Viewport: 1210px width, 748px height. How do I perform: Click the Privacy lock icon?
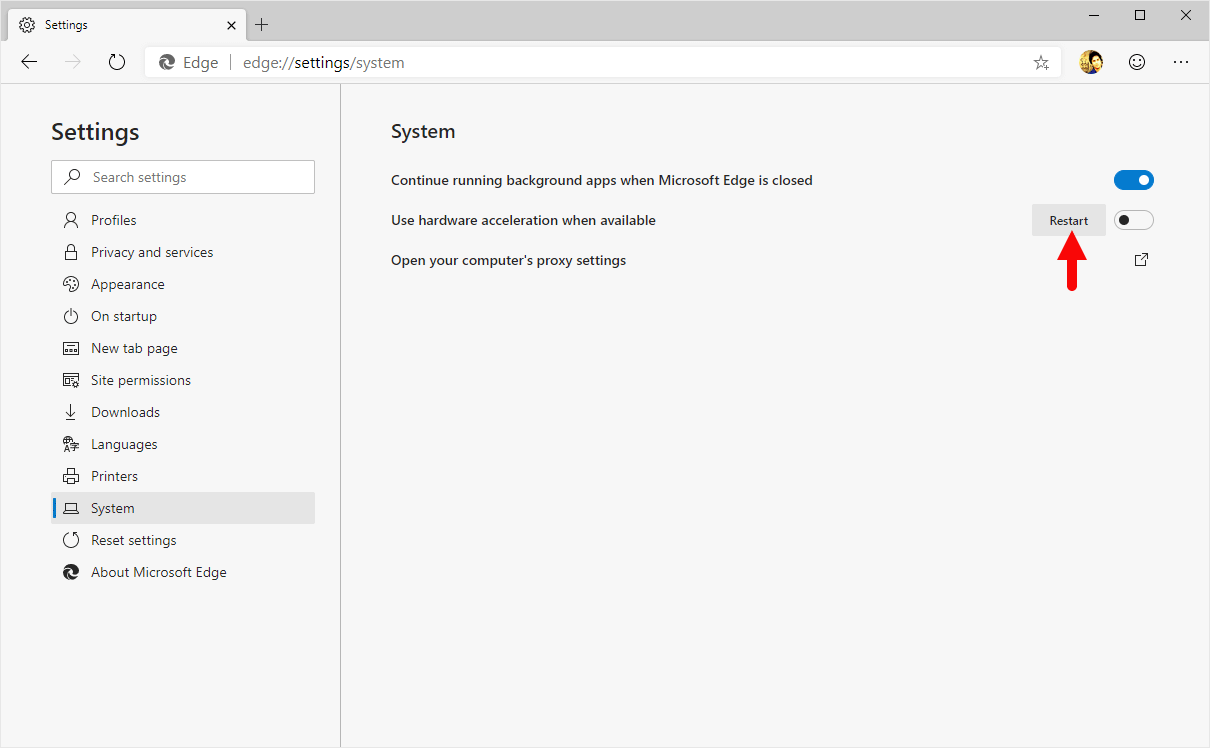click(x=71, y=252)
